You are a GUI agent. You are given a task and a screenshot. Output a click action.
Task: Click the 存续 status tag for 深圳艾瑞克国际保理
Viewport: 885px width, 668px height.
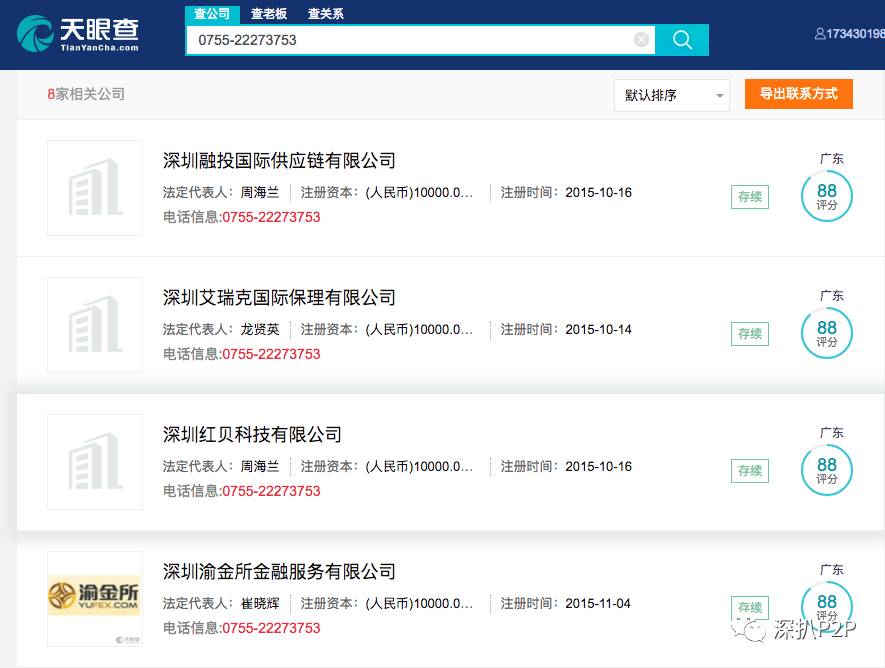pos(750,334)
